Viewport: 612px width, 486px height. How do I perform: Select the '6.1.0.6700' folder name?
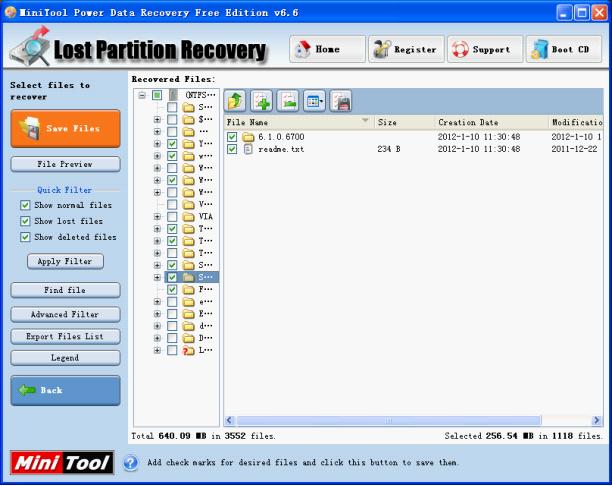coord(281,137)
